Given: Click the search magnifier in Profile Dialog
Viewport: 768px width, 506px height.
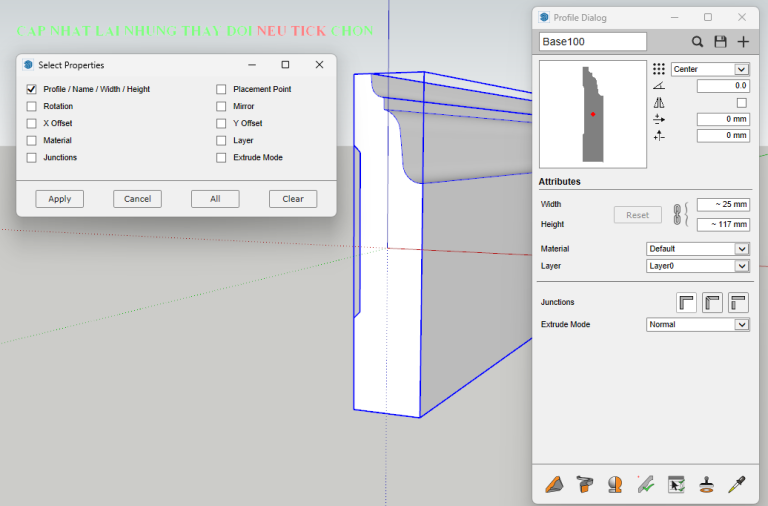Looking at the screenshot, I should (x=697, y=42).
